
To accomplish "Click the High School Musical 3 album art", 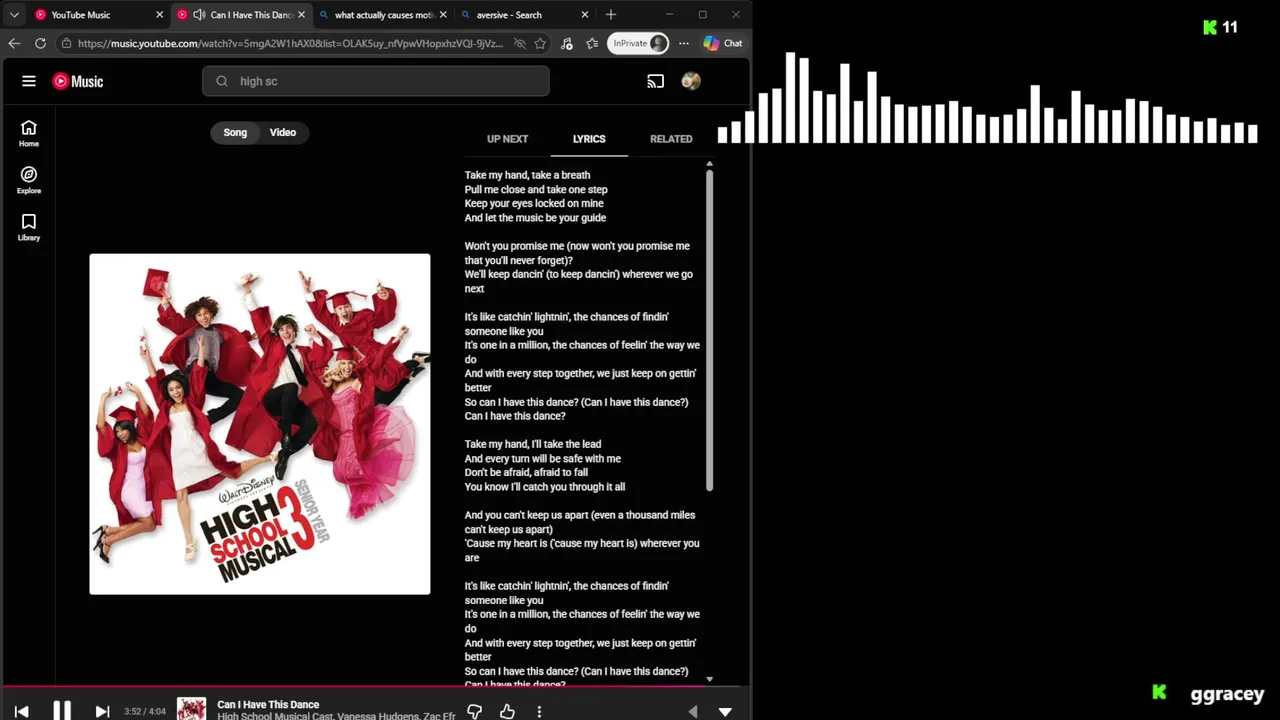I will point(260,424).
